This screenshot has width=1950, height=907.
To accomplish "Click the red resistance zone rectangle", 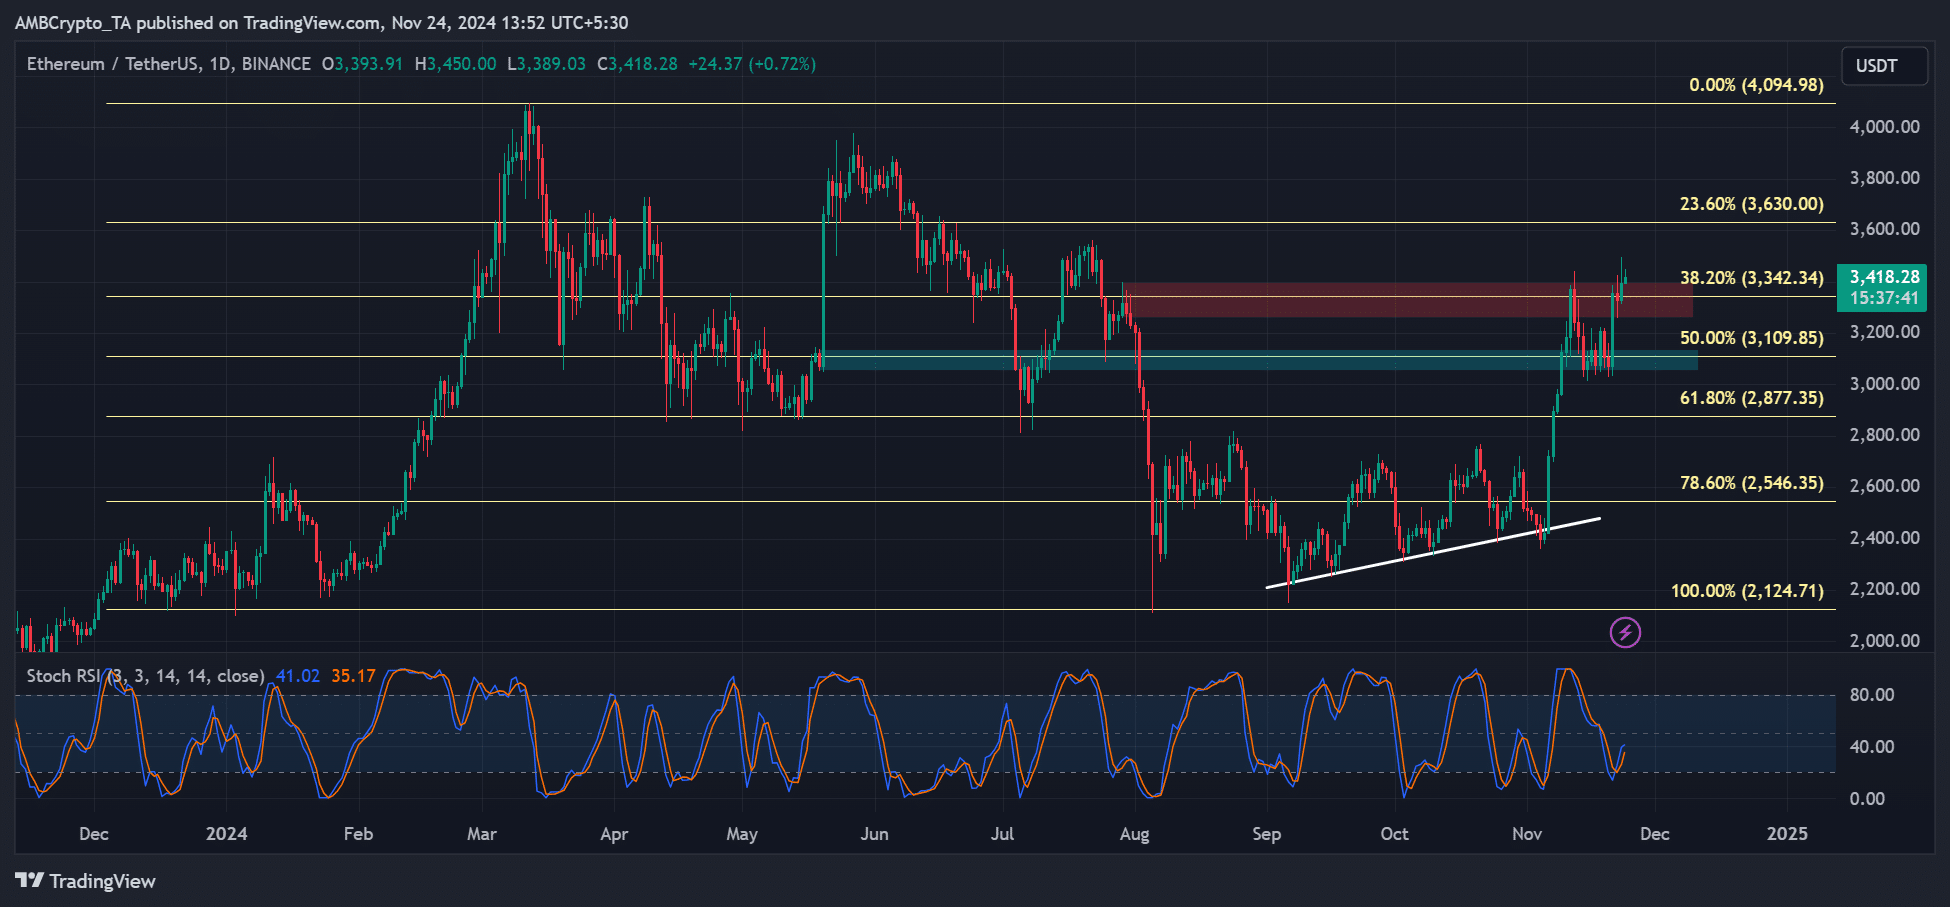I will pos(1408,300).
